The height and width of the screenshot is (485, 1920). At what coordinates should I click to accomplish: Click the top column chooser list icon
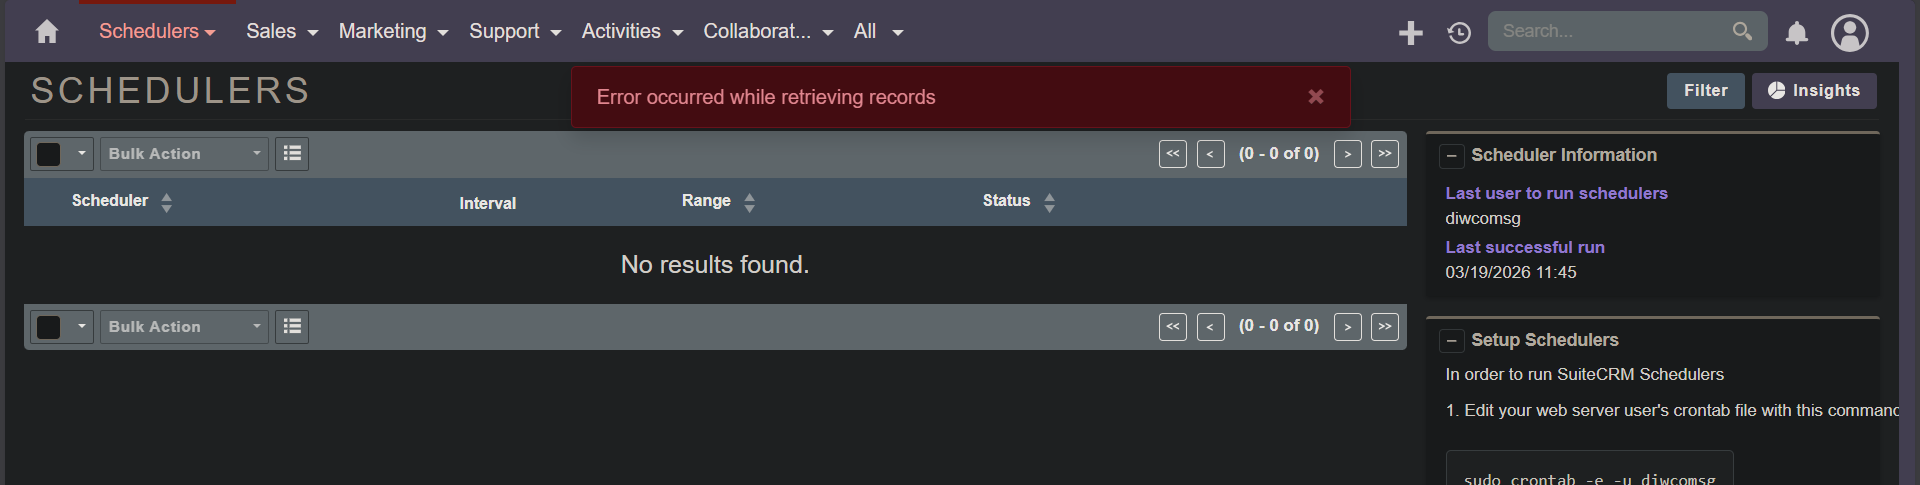coord(292,153)
